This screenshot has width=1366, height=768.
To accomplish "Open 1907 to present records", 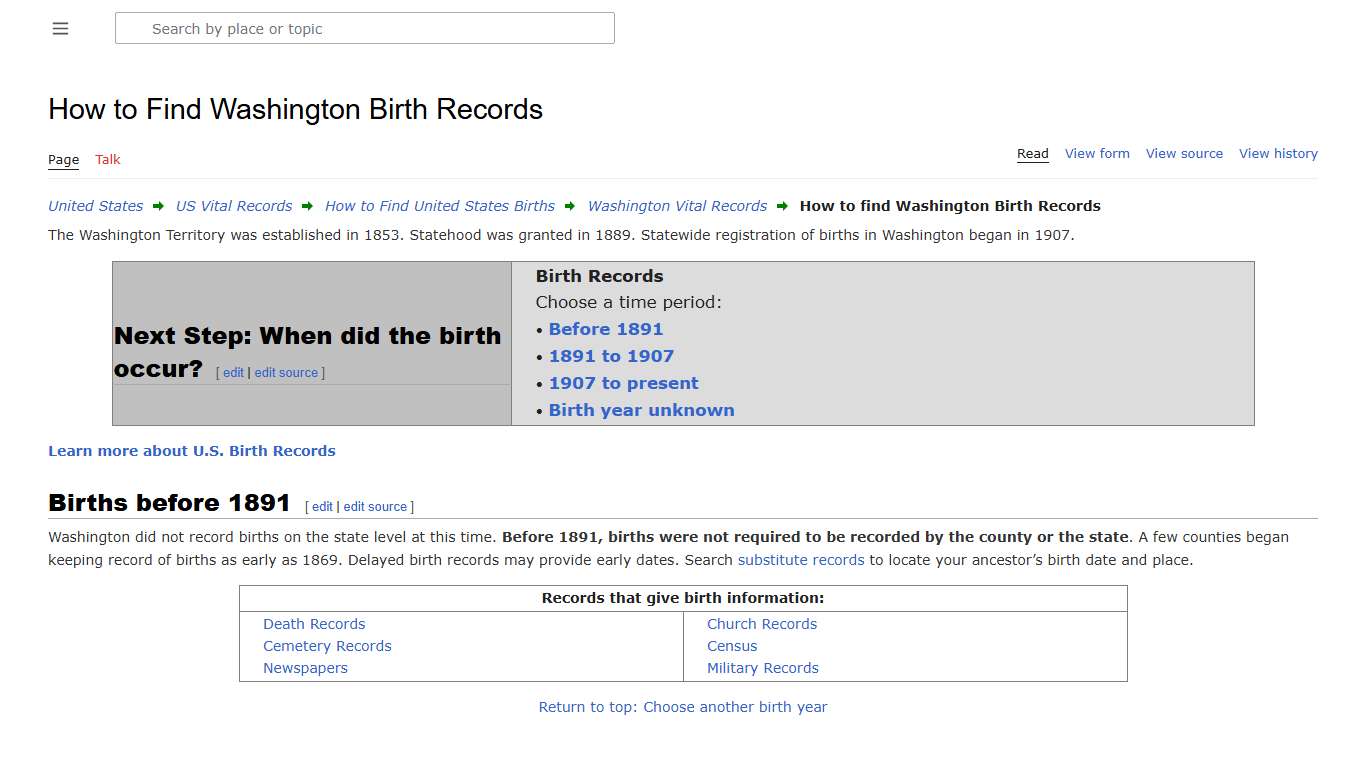I will click(623, 383).
